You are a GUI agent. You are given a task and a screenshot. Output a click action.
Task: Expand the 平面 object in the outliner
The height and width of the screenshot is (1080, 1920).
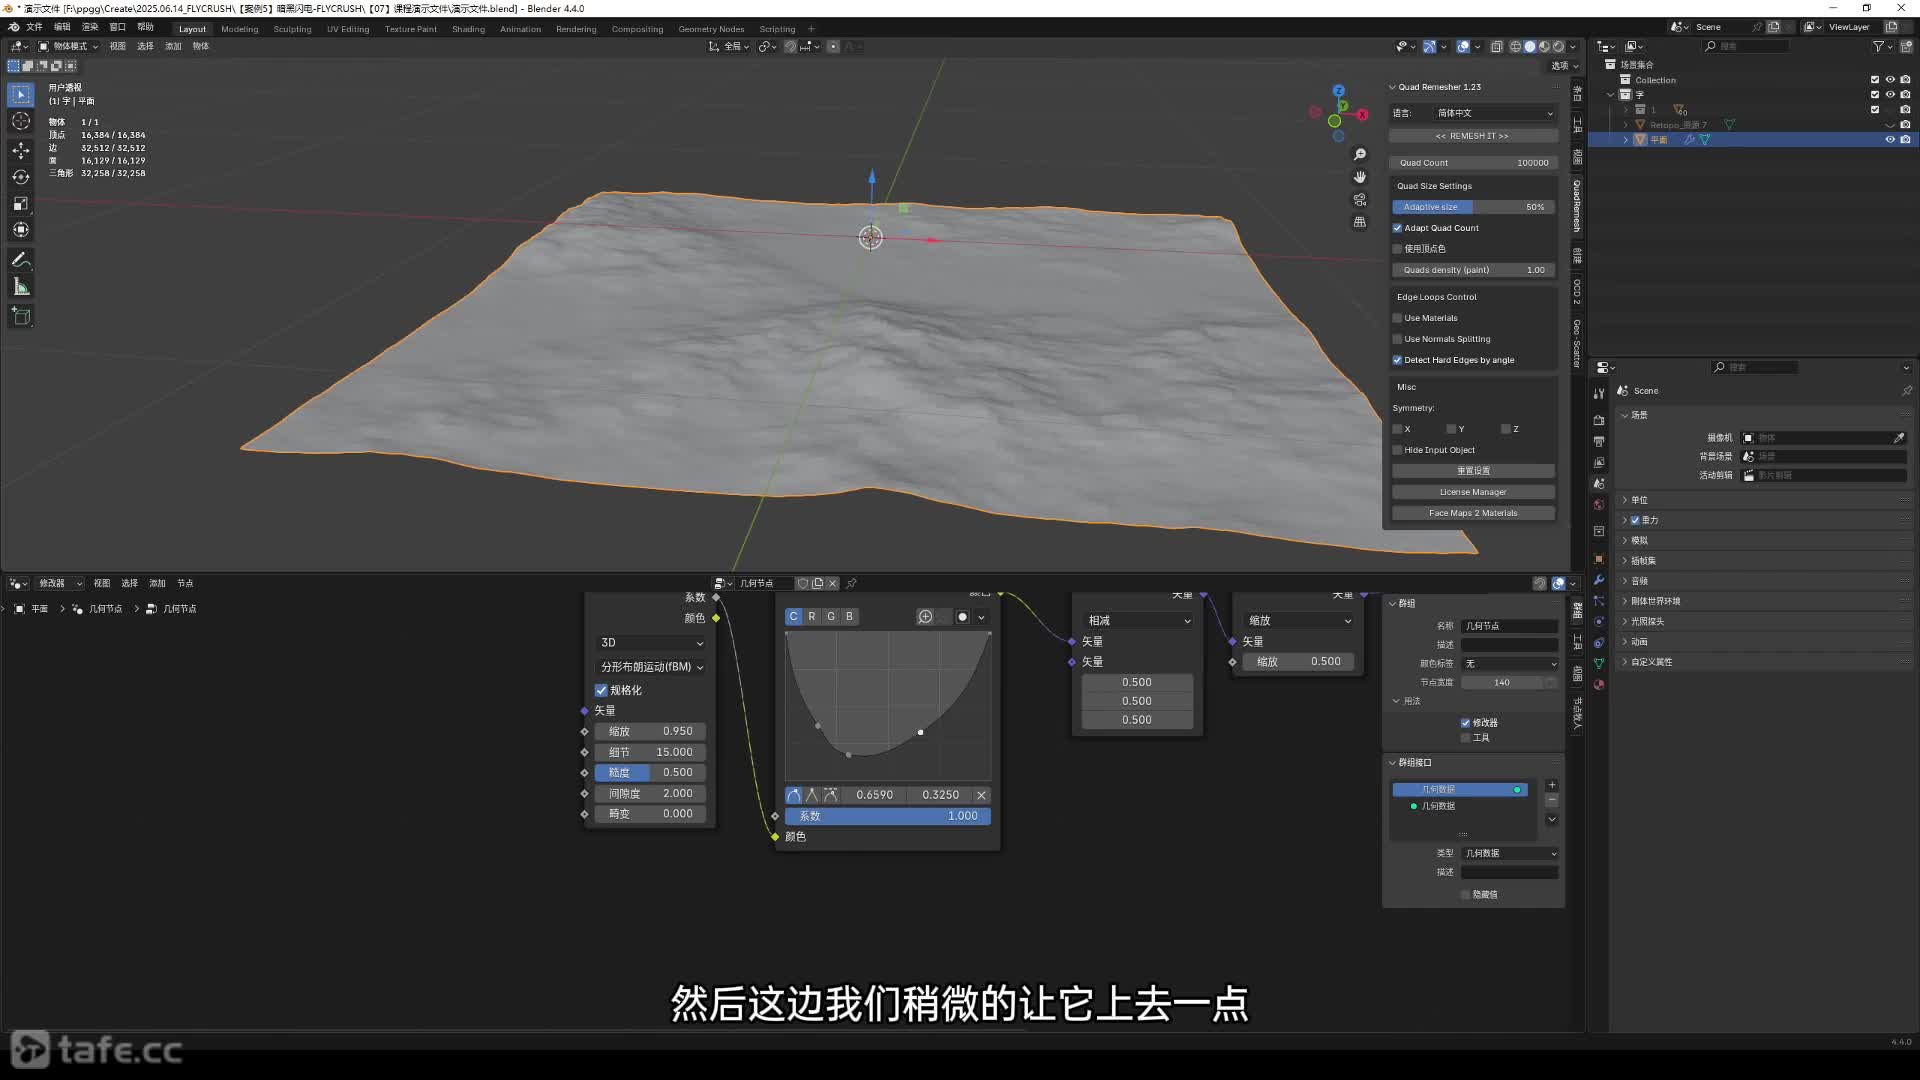pyautogui.click(x=1625, y=140)
